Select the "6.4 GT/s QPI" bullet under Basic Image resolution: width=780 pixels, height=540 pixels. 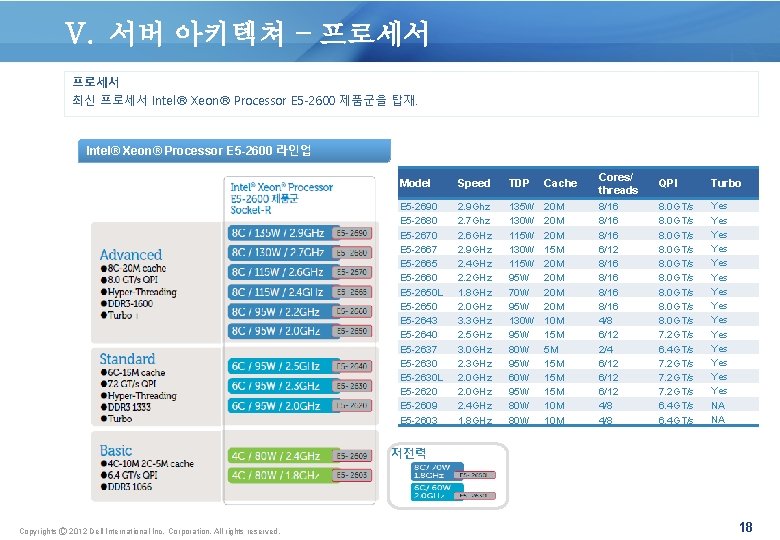[129, 475]
